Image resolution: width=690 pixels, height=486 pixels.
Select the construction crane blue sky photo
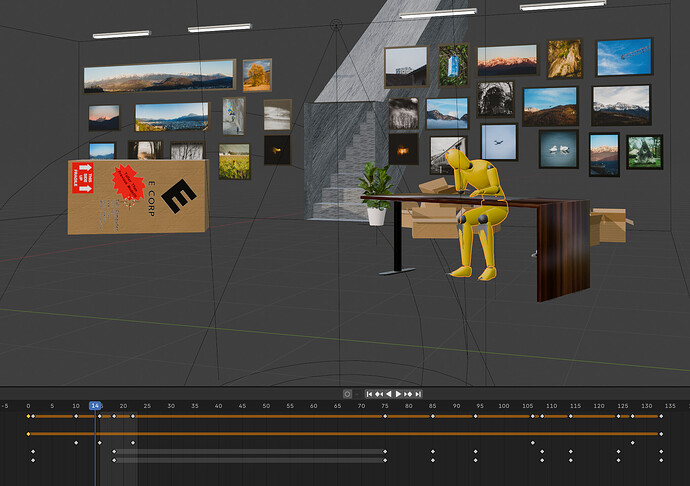coord(624,57)
